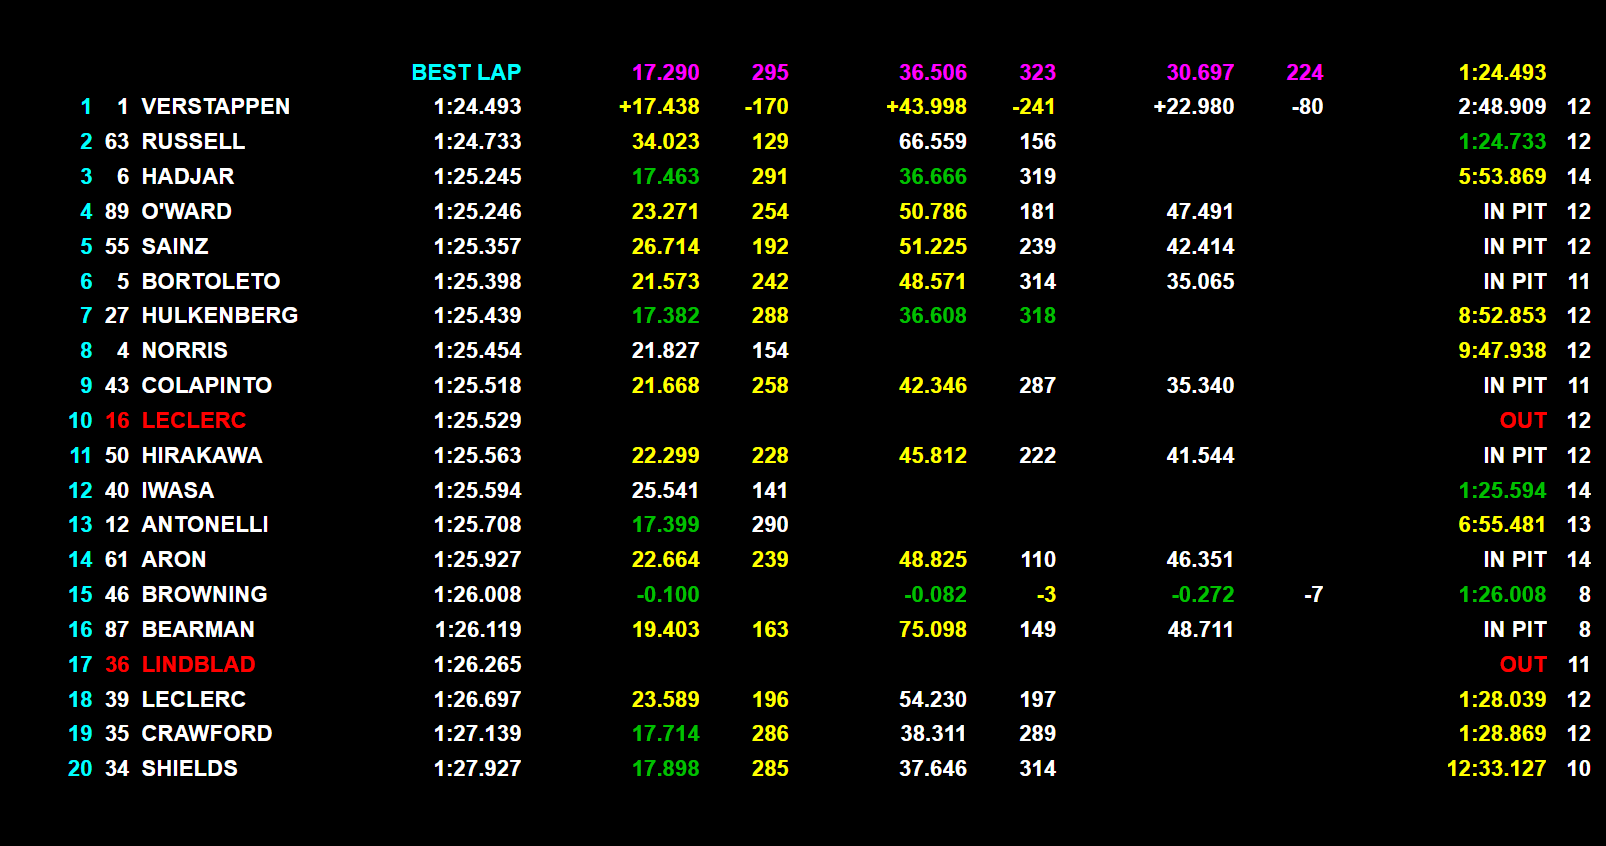Select VERSTAPPEN driver name in first row
The height and width of the screenshot is (846, 1606).
click(215, 107)
